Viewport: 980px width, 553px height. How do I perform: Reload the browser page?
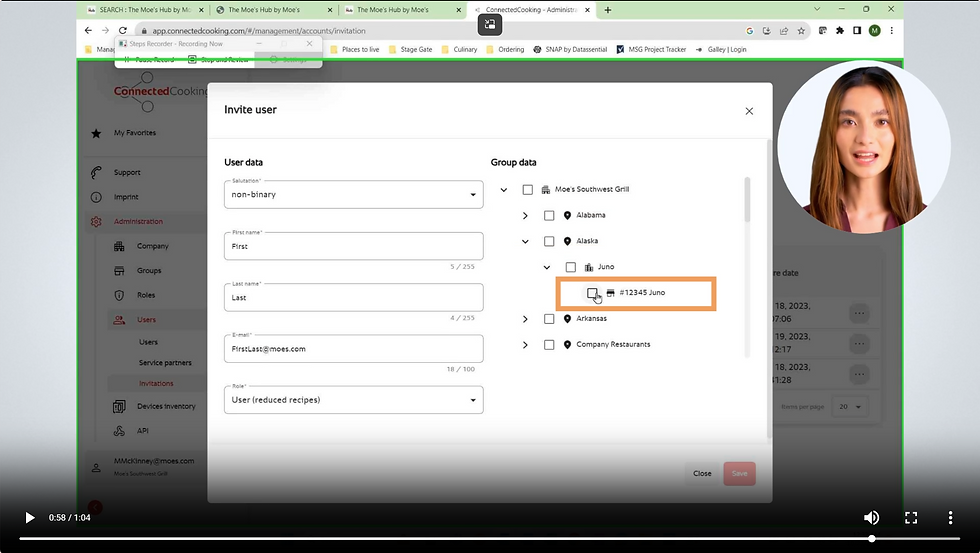pos(122,31)
